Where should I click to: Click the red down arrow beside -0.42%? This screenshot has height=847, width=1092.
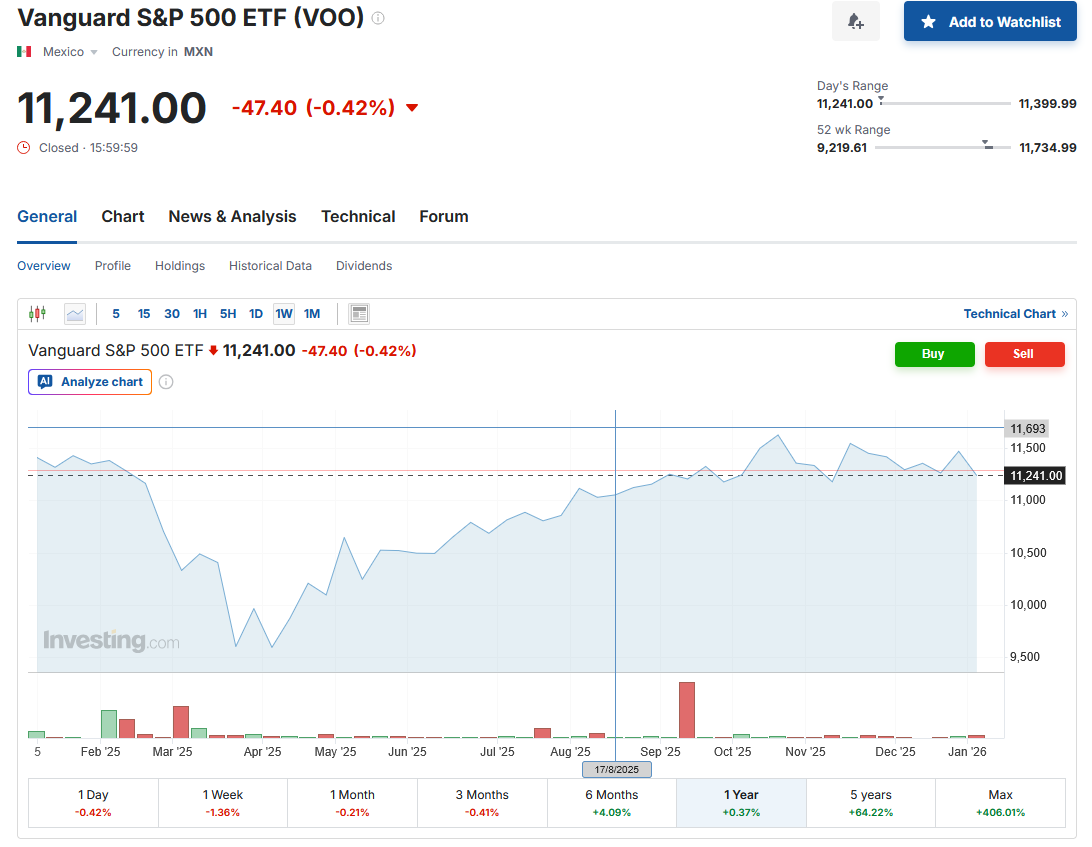412,107
